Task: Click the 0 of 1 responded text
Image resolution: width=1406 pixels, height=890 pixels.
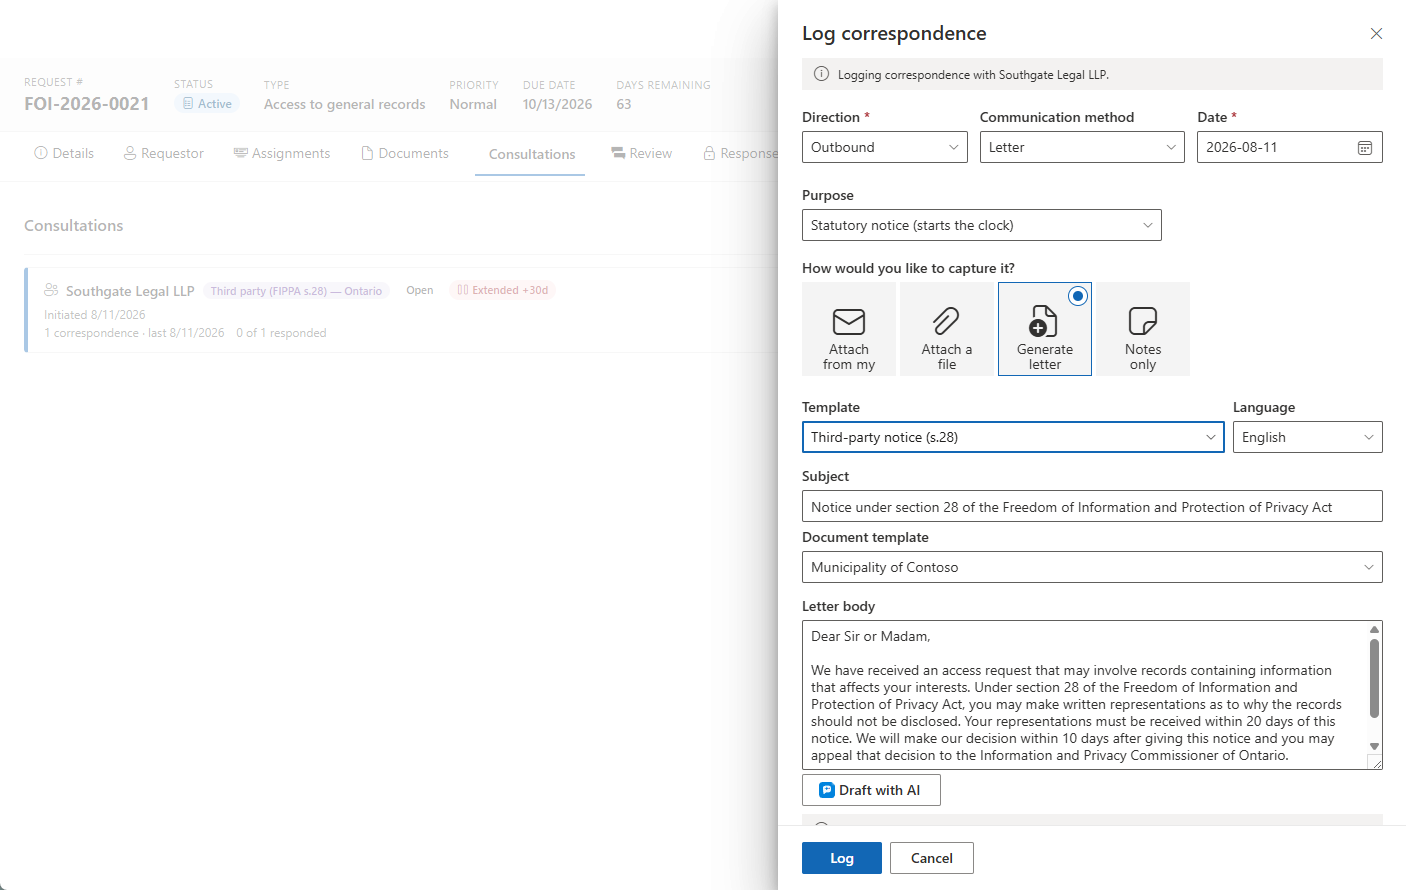Action: pos(281,333)
